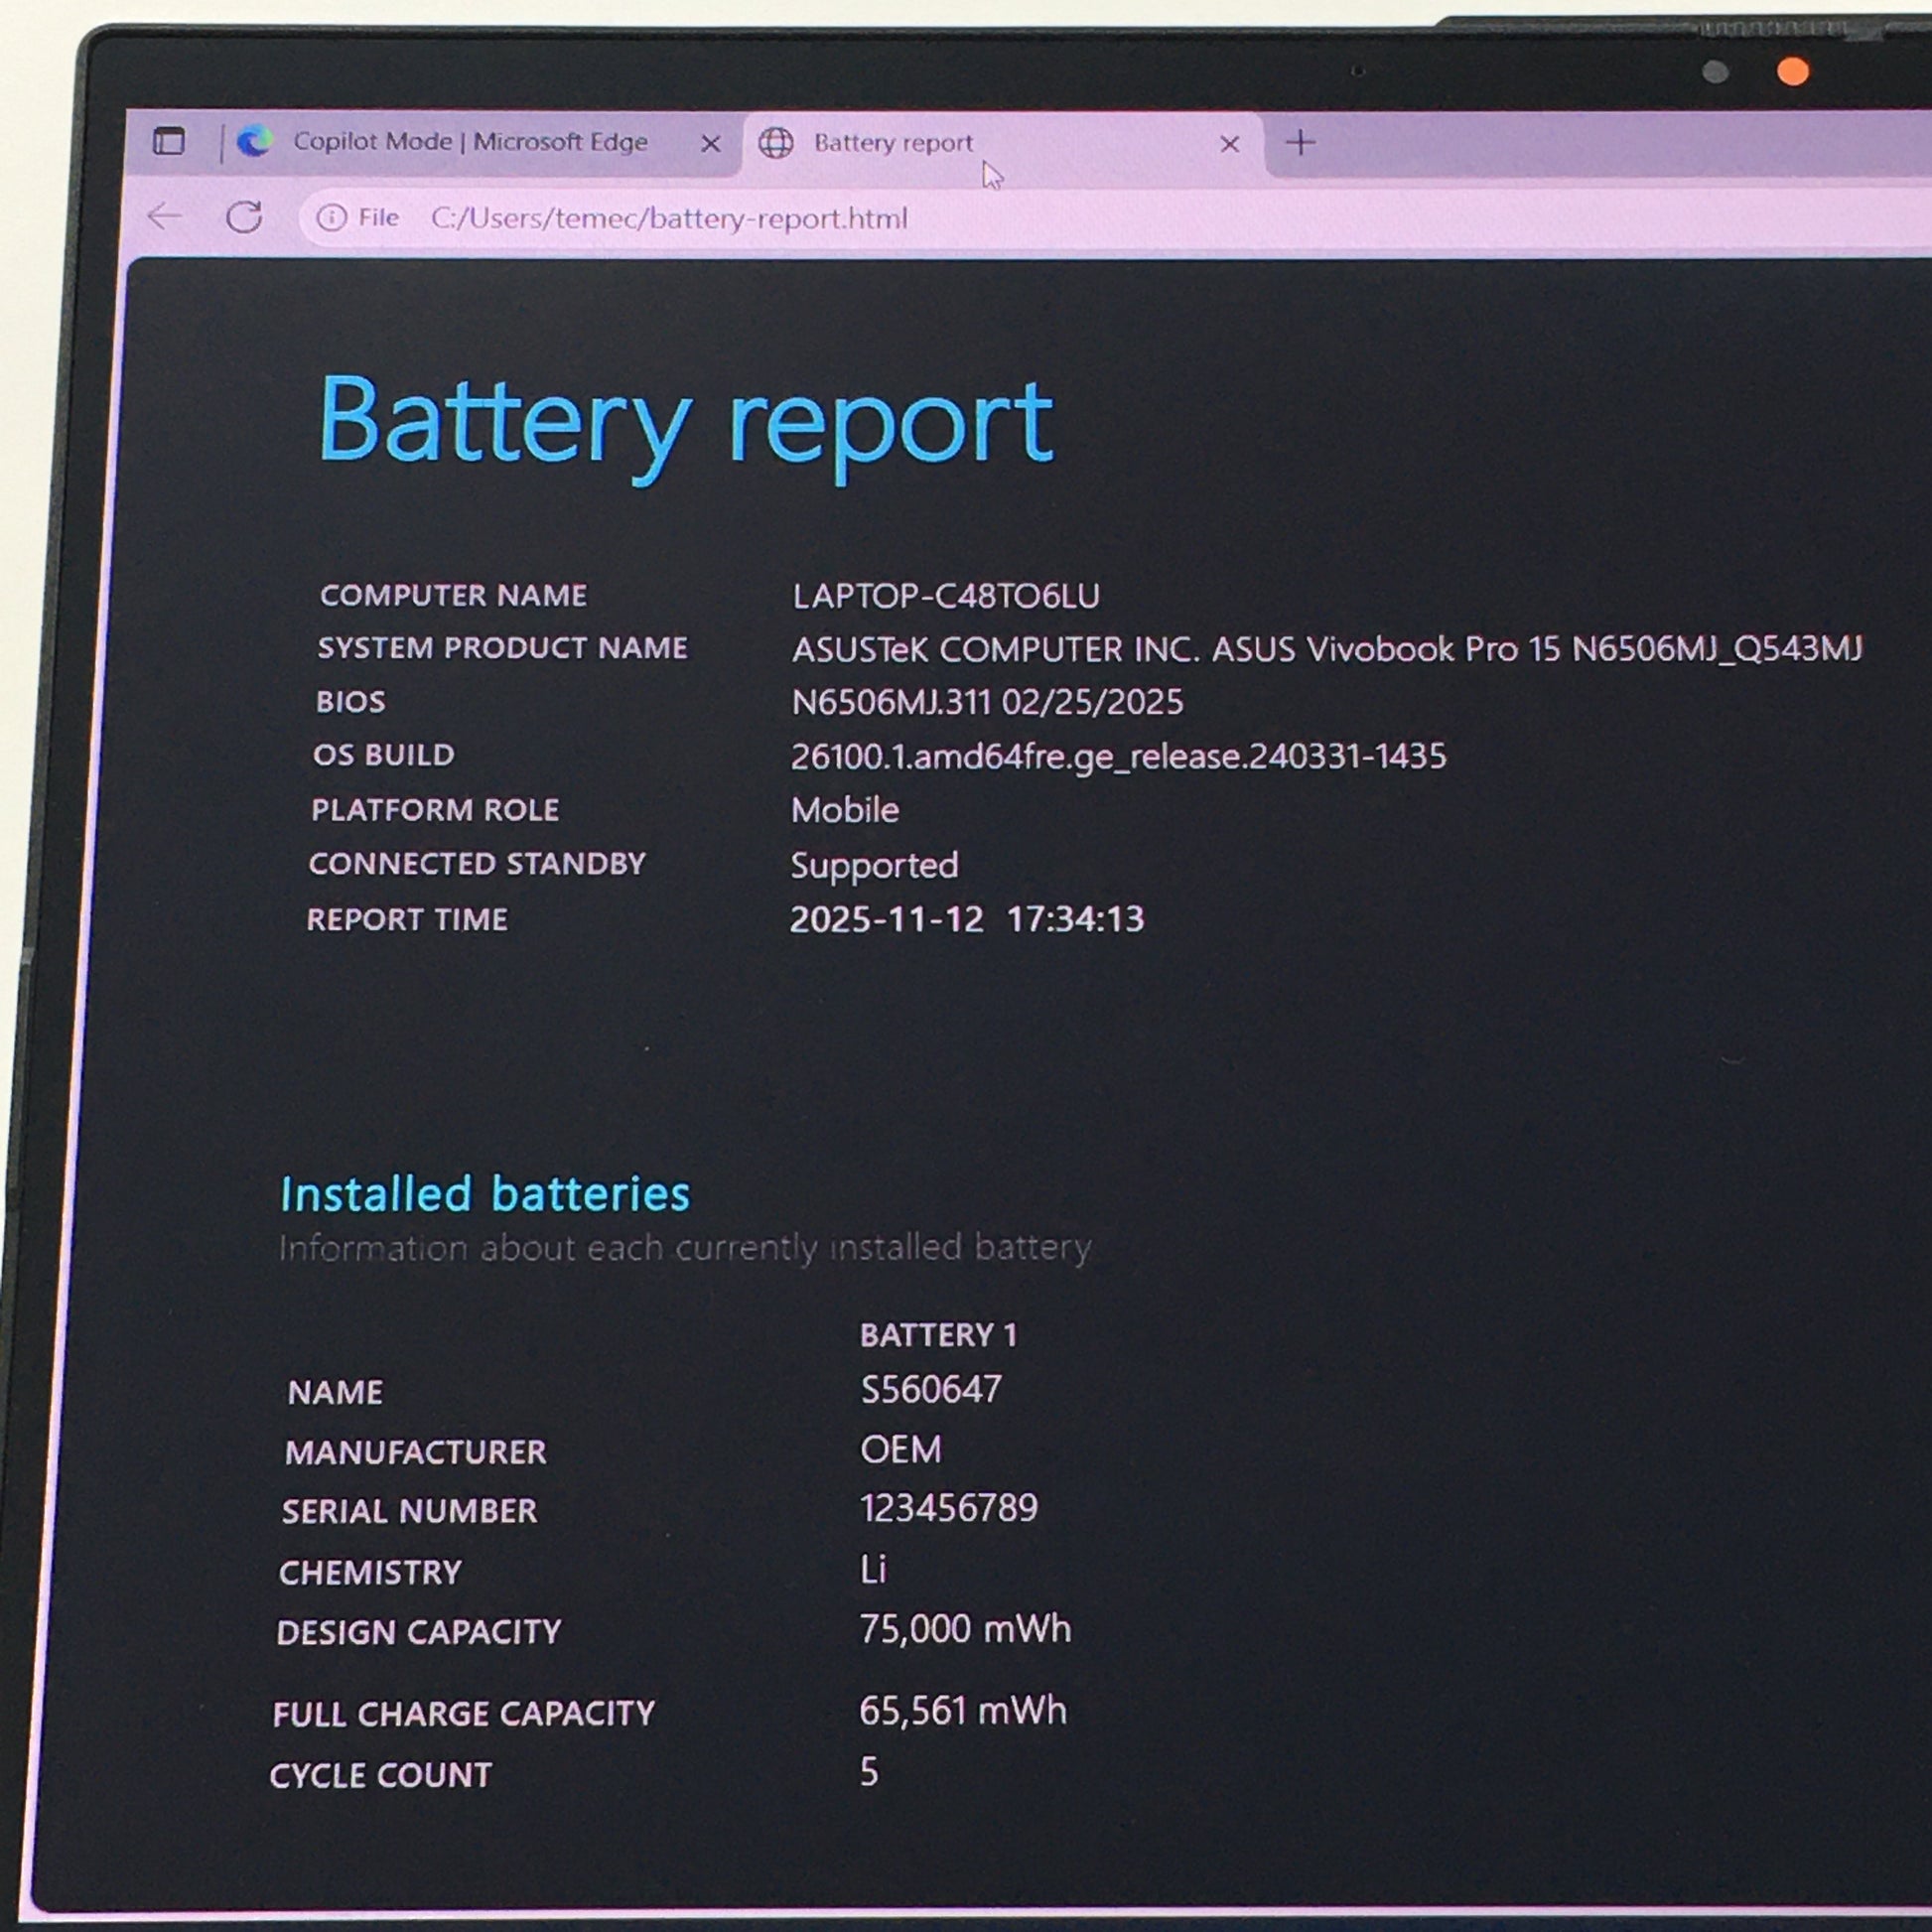Click the battery-report.html address field
Image resolution: width=1932 pixels, height=1932 pixels.
[669, 218]
